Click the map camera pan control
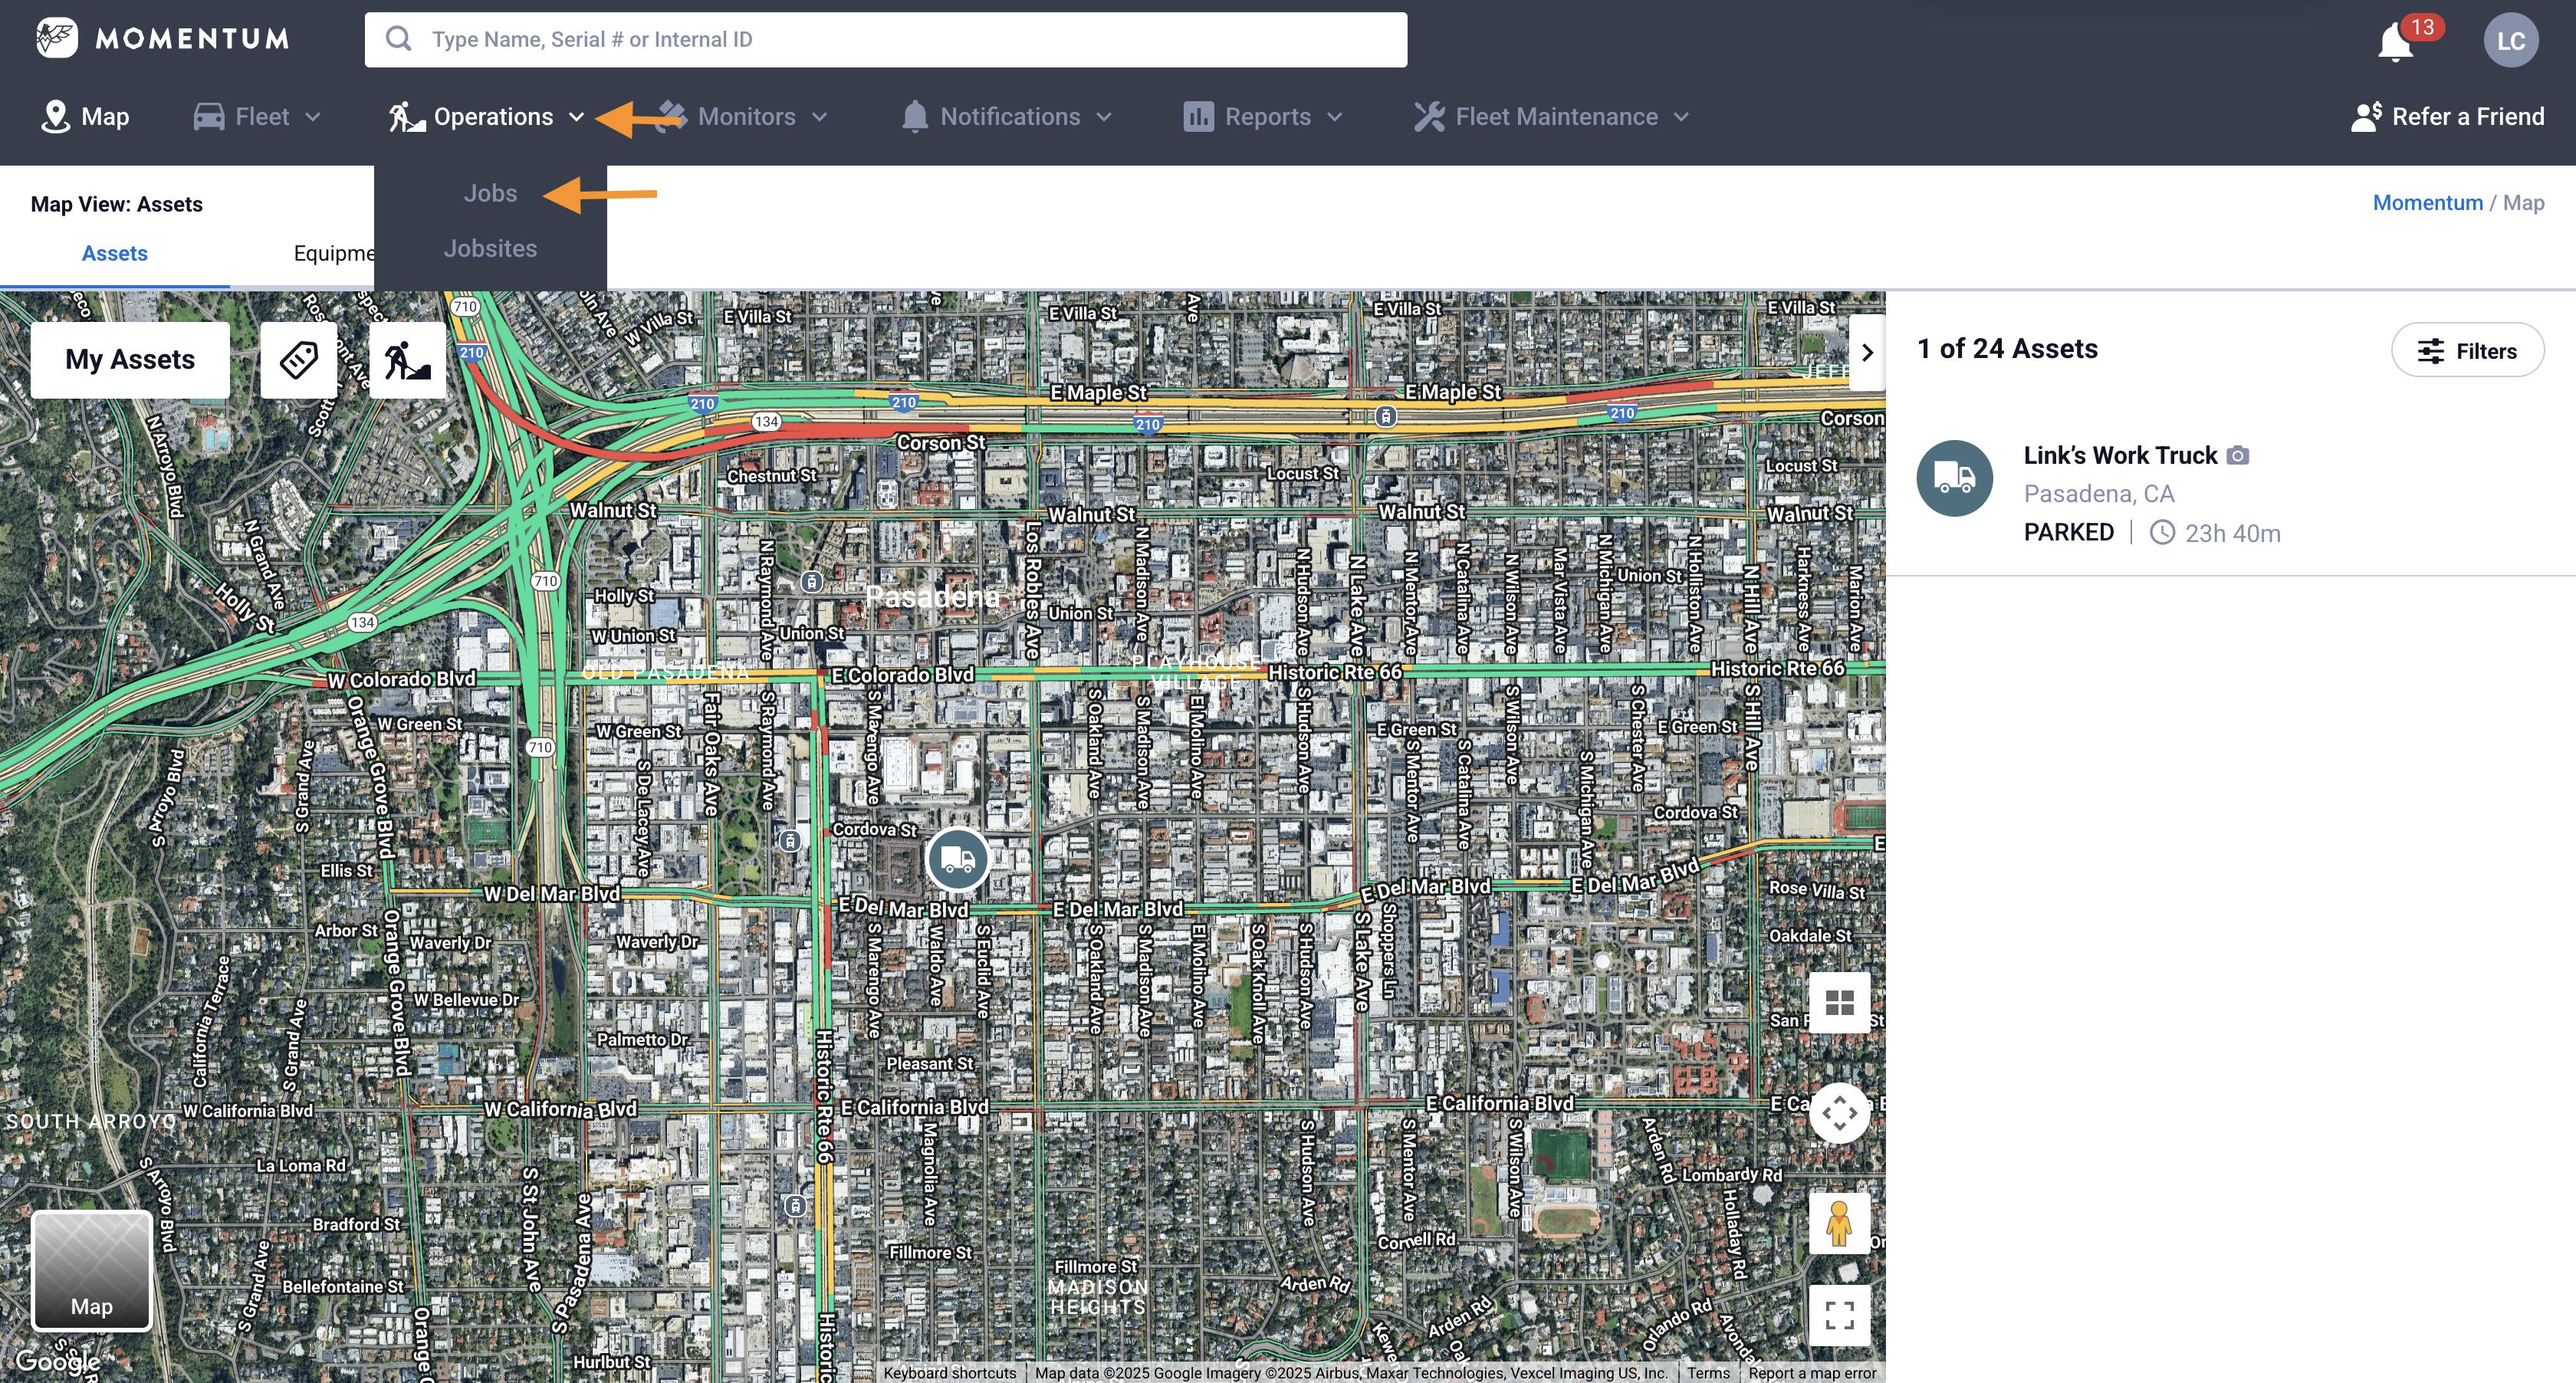This screenshot has height=1383, width=2576. point(1839,1113)
